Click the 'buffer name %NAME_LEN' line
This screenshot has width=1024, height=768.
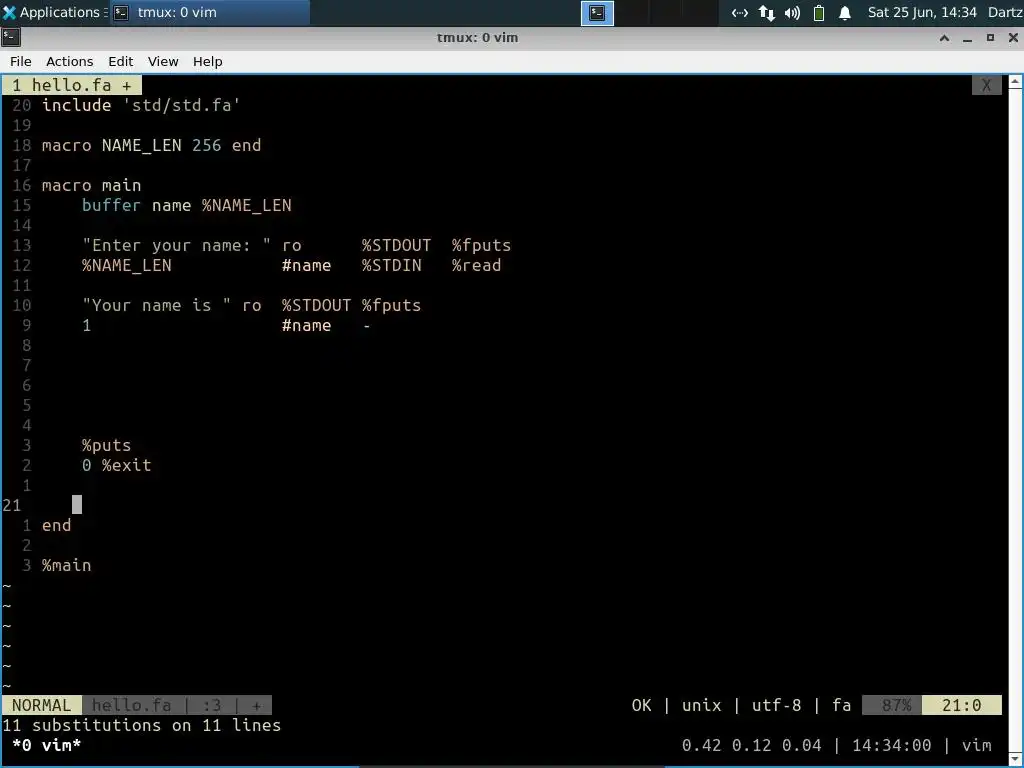[x=187, y=205]
